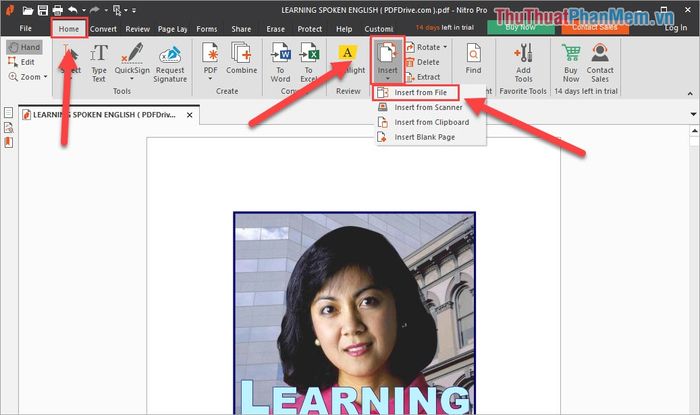Open the Customize Quick Access Toolbar arrow
Viewport: 700px width, 415px height.
(133, 10)
